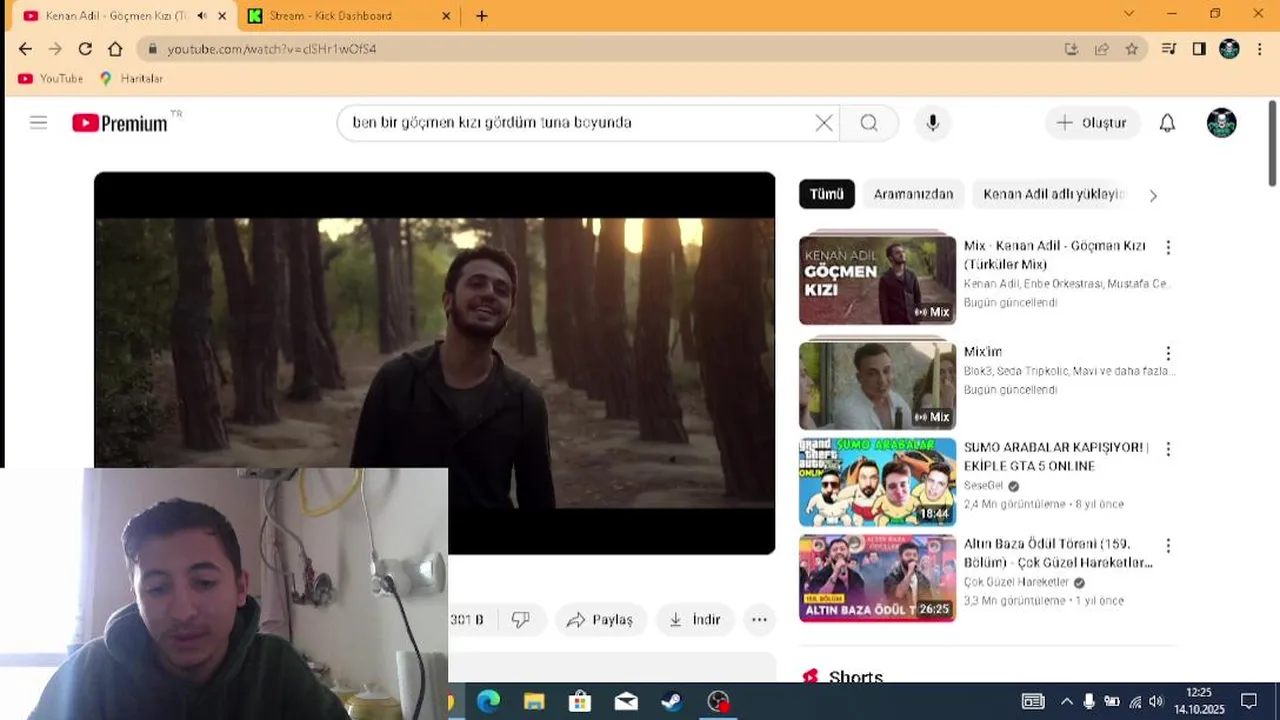The width and height of the screenshot is (1280, 720).
Task: Clear the search query with the X
Action: (x=824, y=123)
